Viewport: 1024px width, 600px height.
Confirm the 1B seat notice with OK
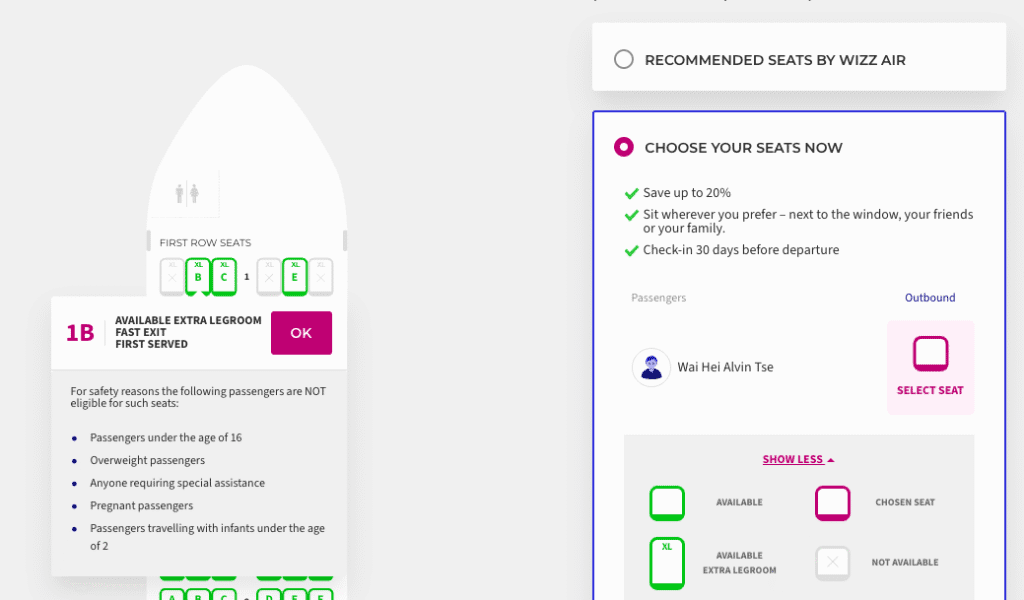tap(301, 332)
